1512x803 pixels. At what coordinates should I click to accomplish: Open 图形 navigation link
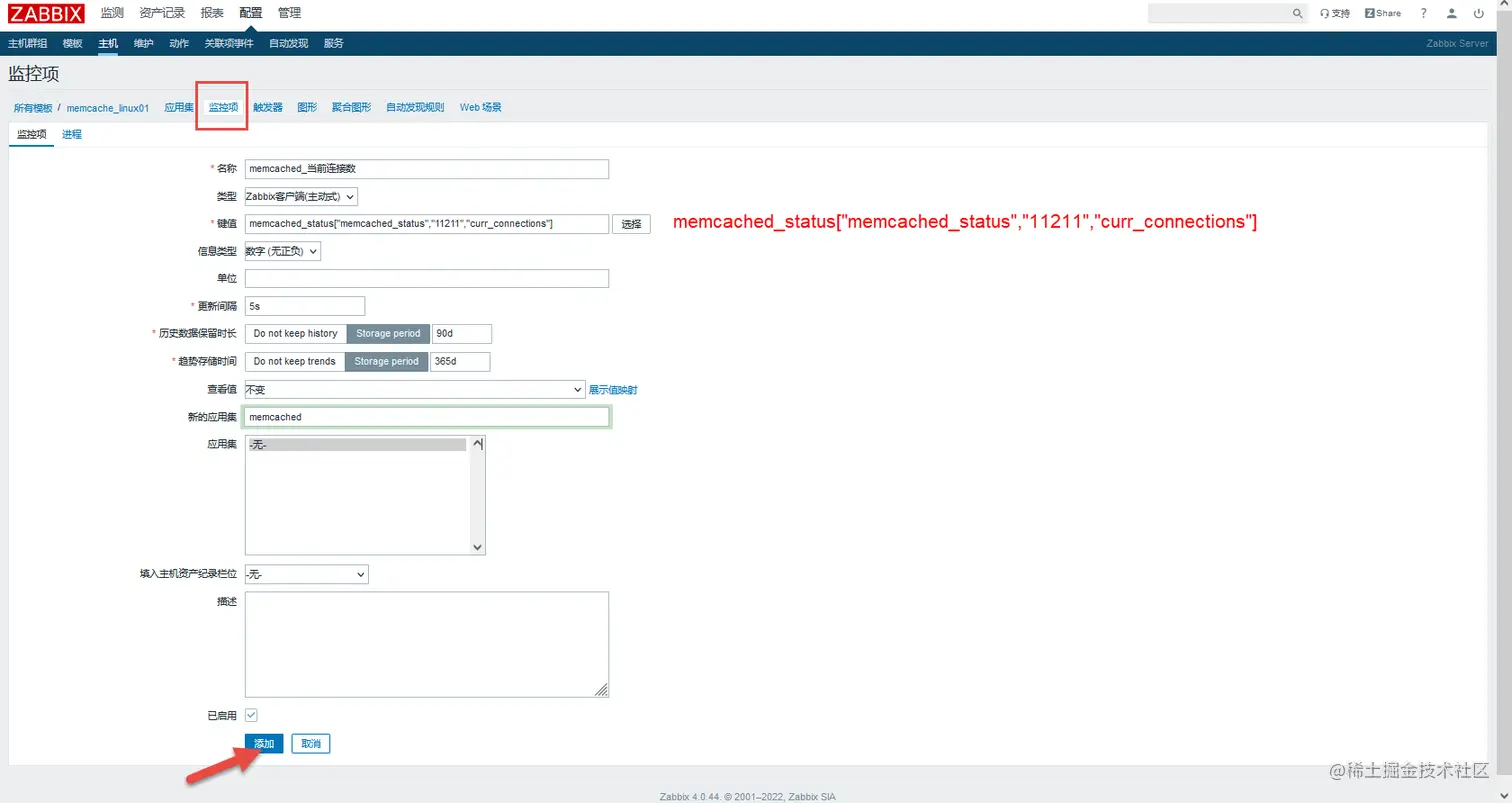point(307,107)
